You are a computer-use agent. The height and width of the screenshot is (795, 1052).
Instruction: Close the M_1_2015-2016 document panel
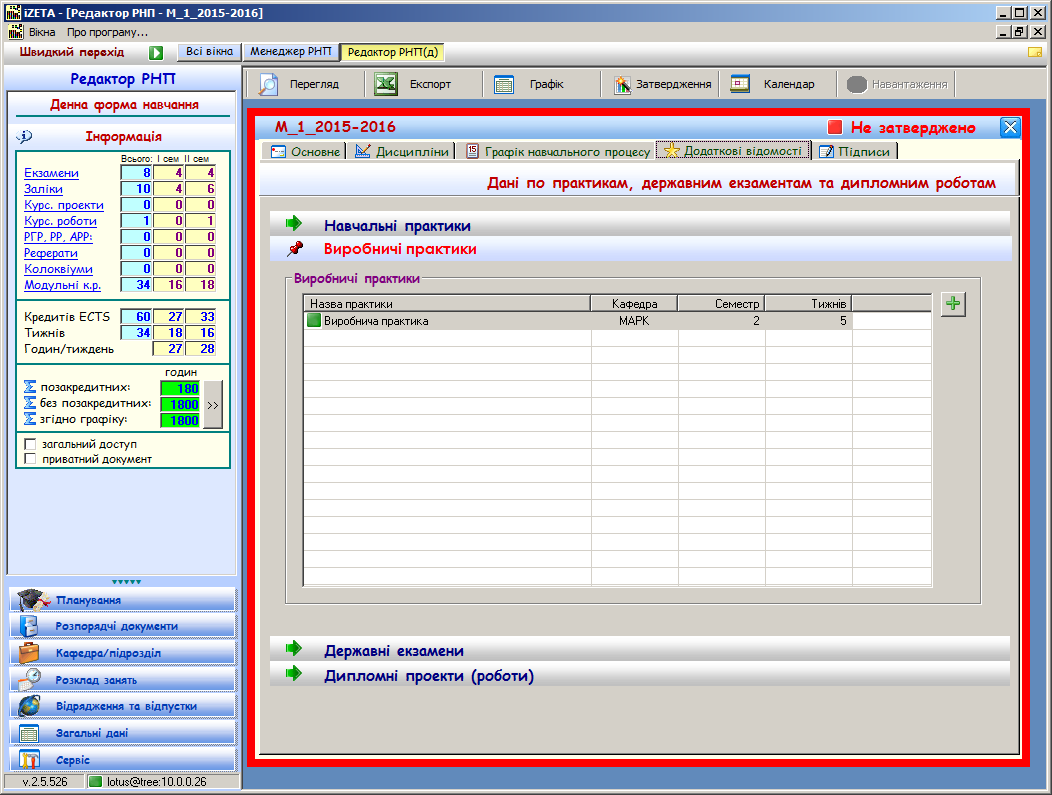point(1010,127)
